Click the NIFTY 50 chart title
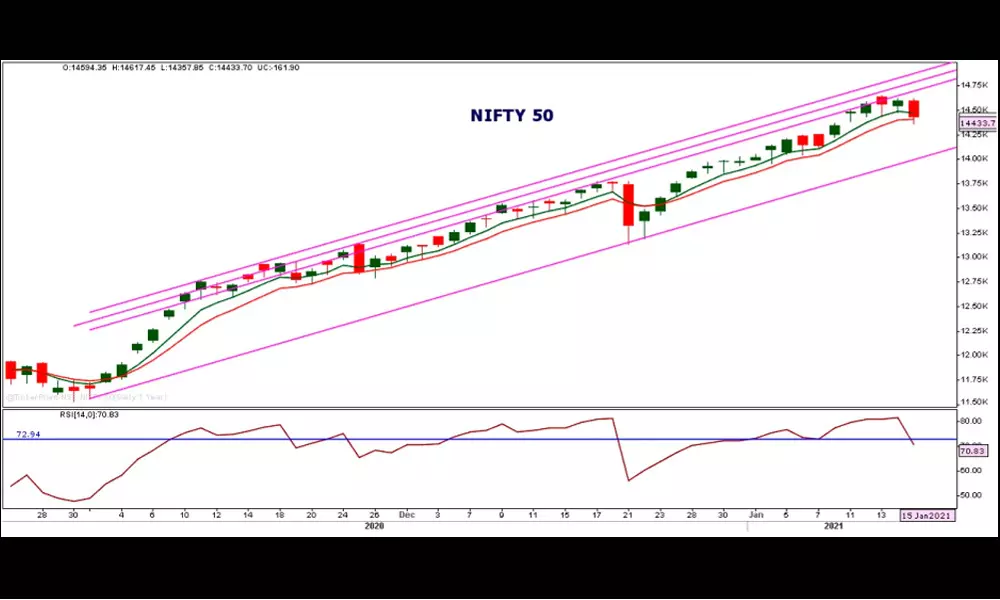Screen dimensions: 1000x600 (x=511, y=115)
